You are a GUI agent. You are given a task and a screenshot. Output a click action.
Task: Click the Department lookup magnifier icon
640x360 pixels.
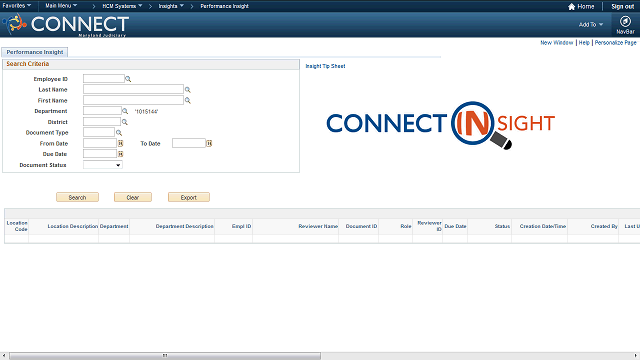125,111
